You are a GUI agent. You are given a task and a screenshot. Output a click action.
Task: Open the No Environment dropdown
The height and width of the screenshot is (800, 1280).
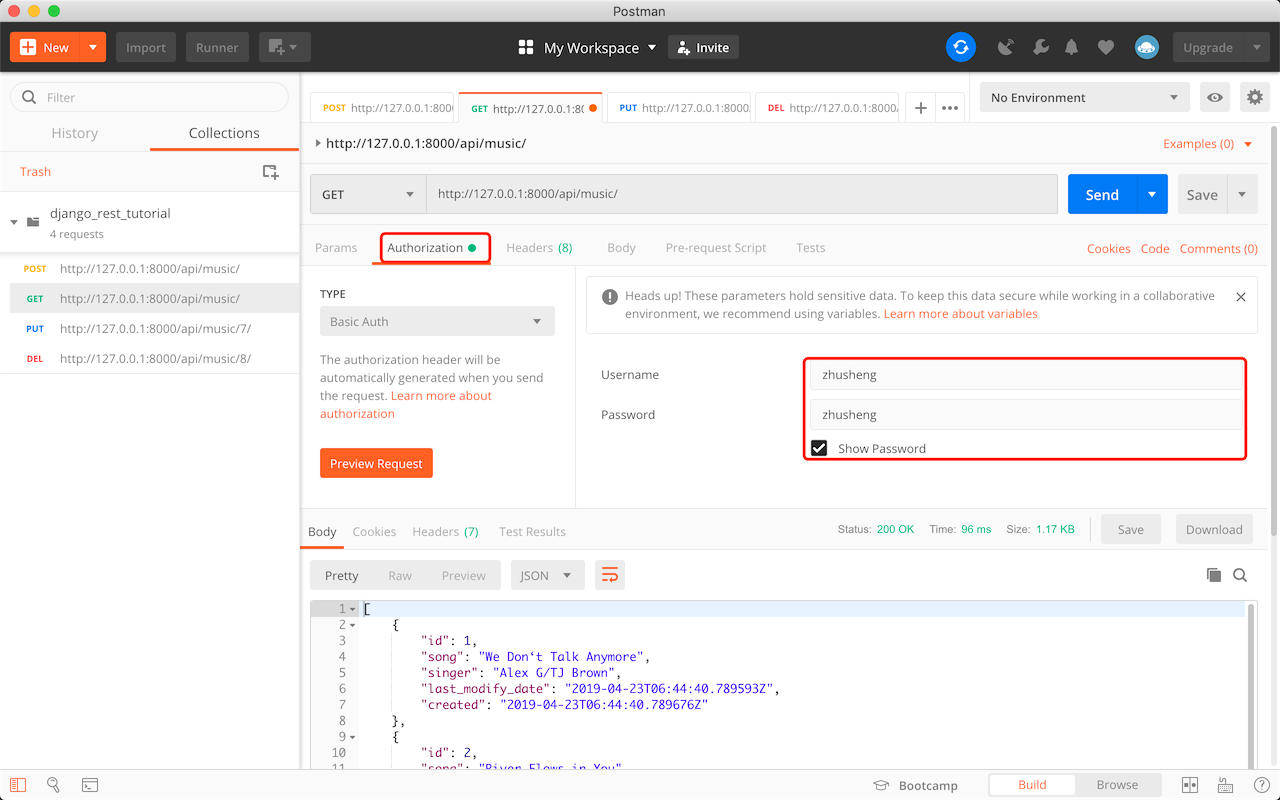1085,97
